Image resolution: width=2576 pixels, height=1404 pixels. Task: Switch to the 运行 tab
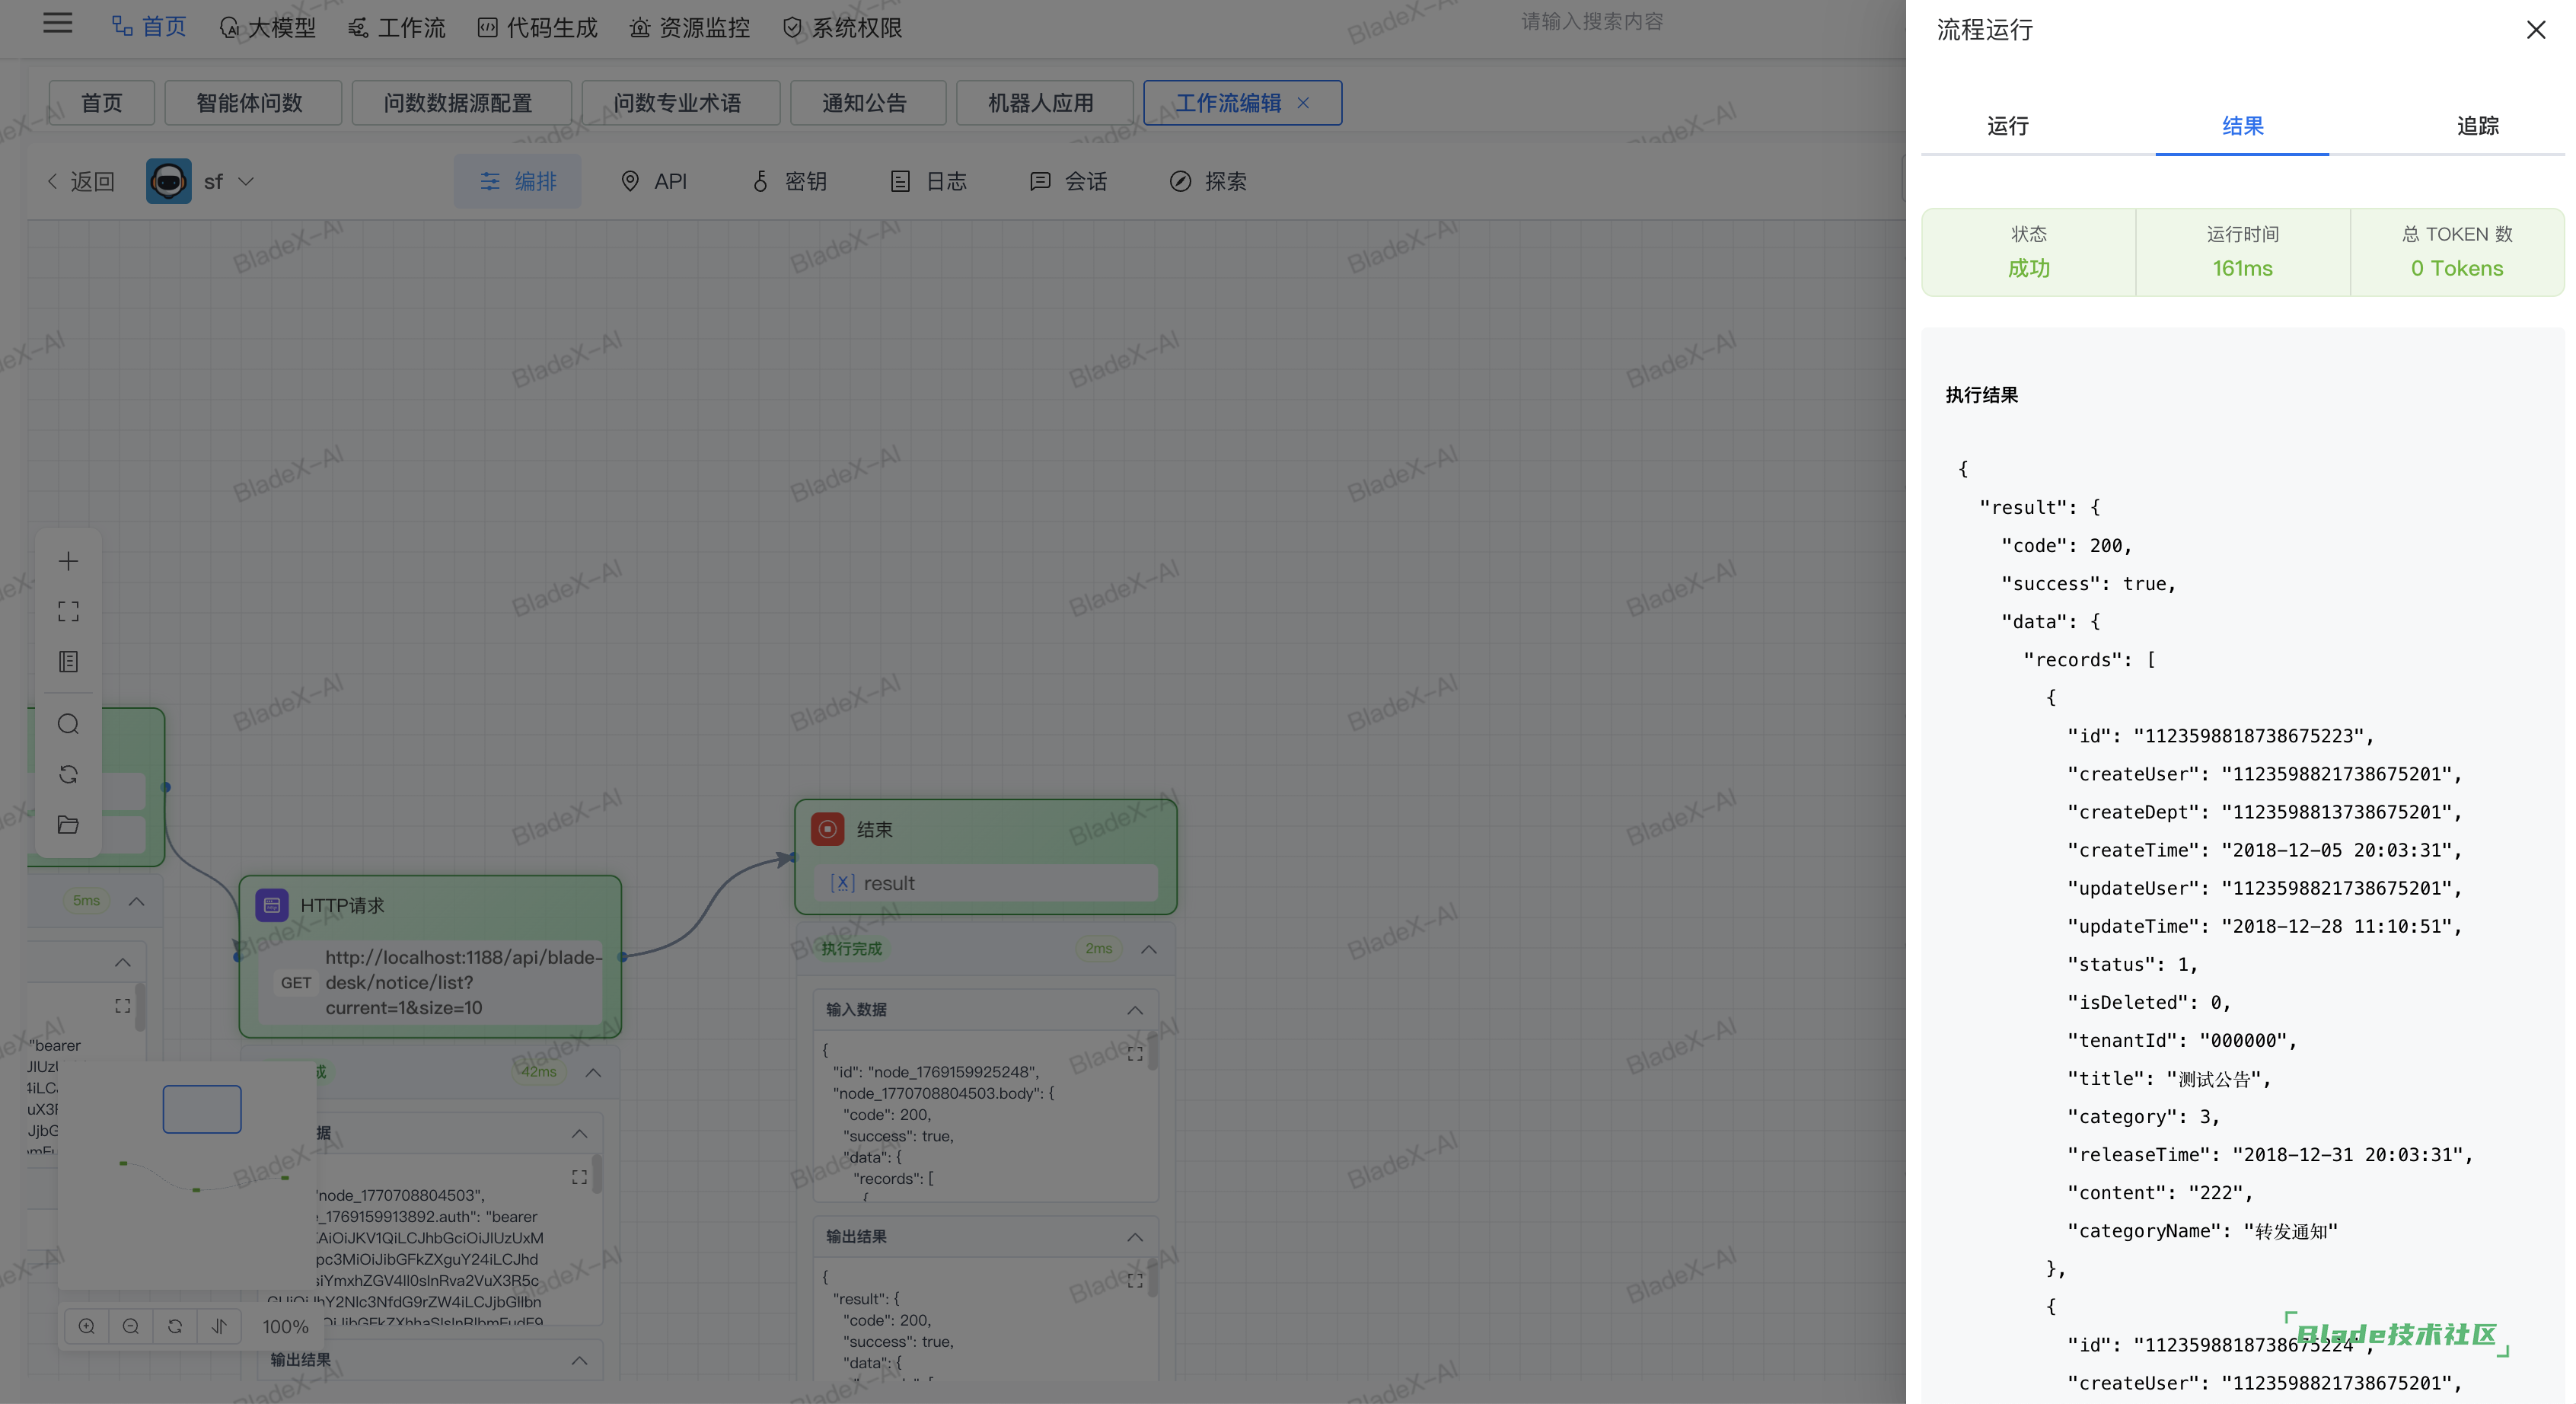2007,126
